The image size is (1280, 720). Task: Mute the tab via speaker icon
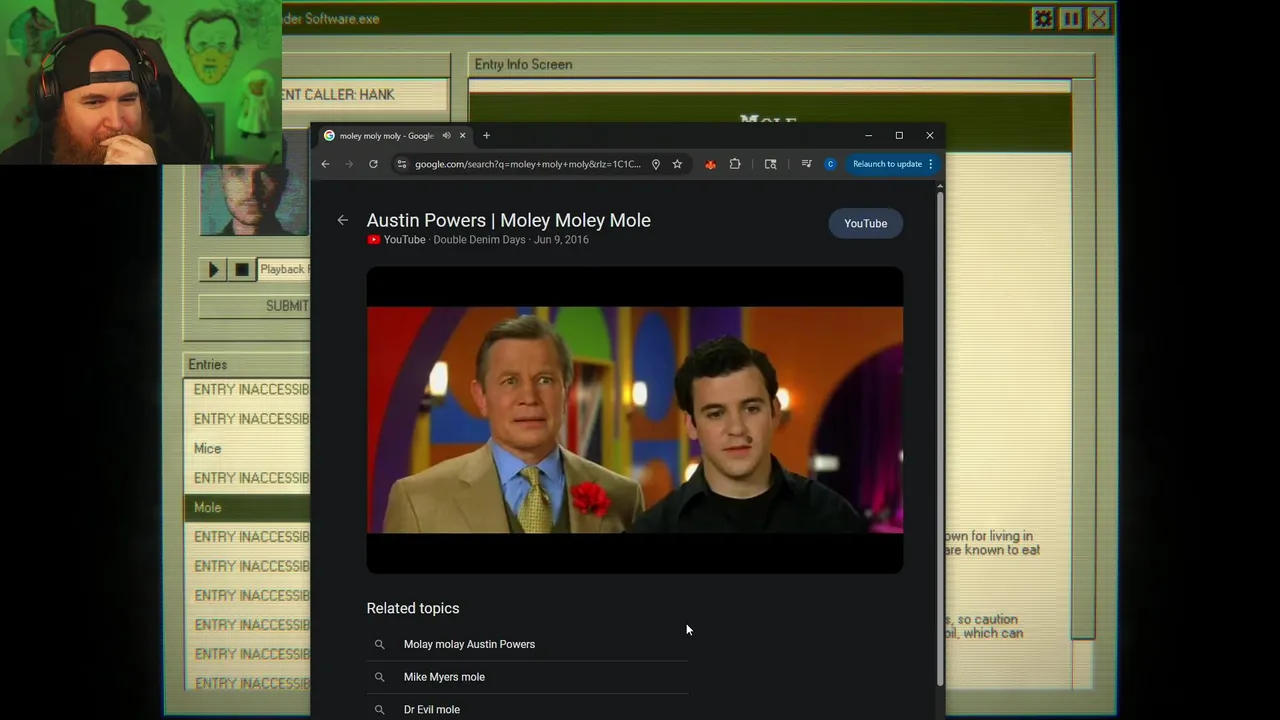447,136
